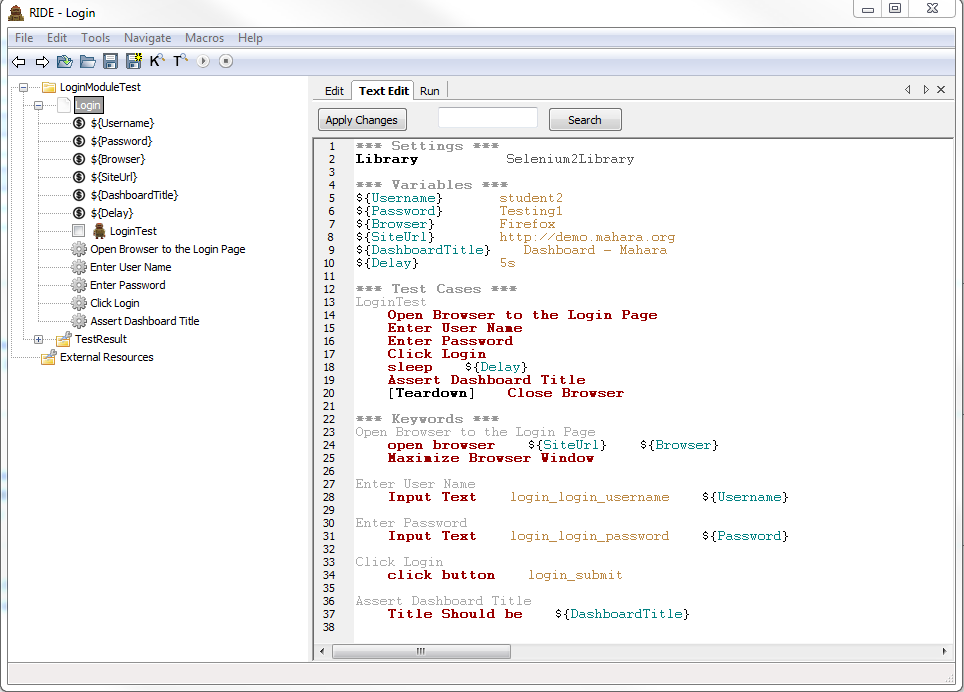This screenshot has width=964, height=692.
Task: Click the back navigation arrow
Action: pos(18,61)
